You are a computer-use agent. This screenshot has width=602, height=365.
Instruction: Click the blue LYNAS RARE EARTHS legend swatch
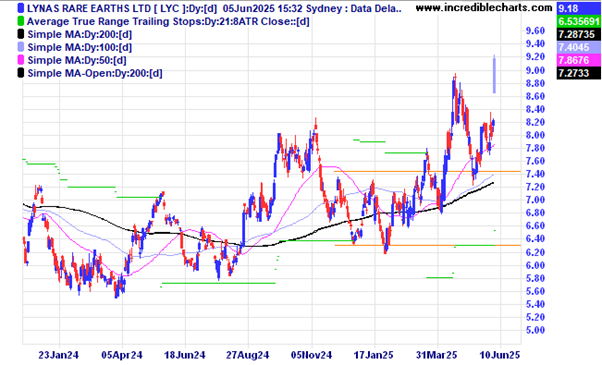pos(20,8)
